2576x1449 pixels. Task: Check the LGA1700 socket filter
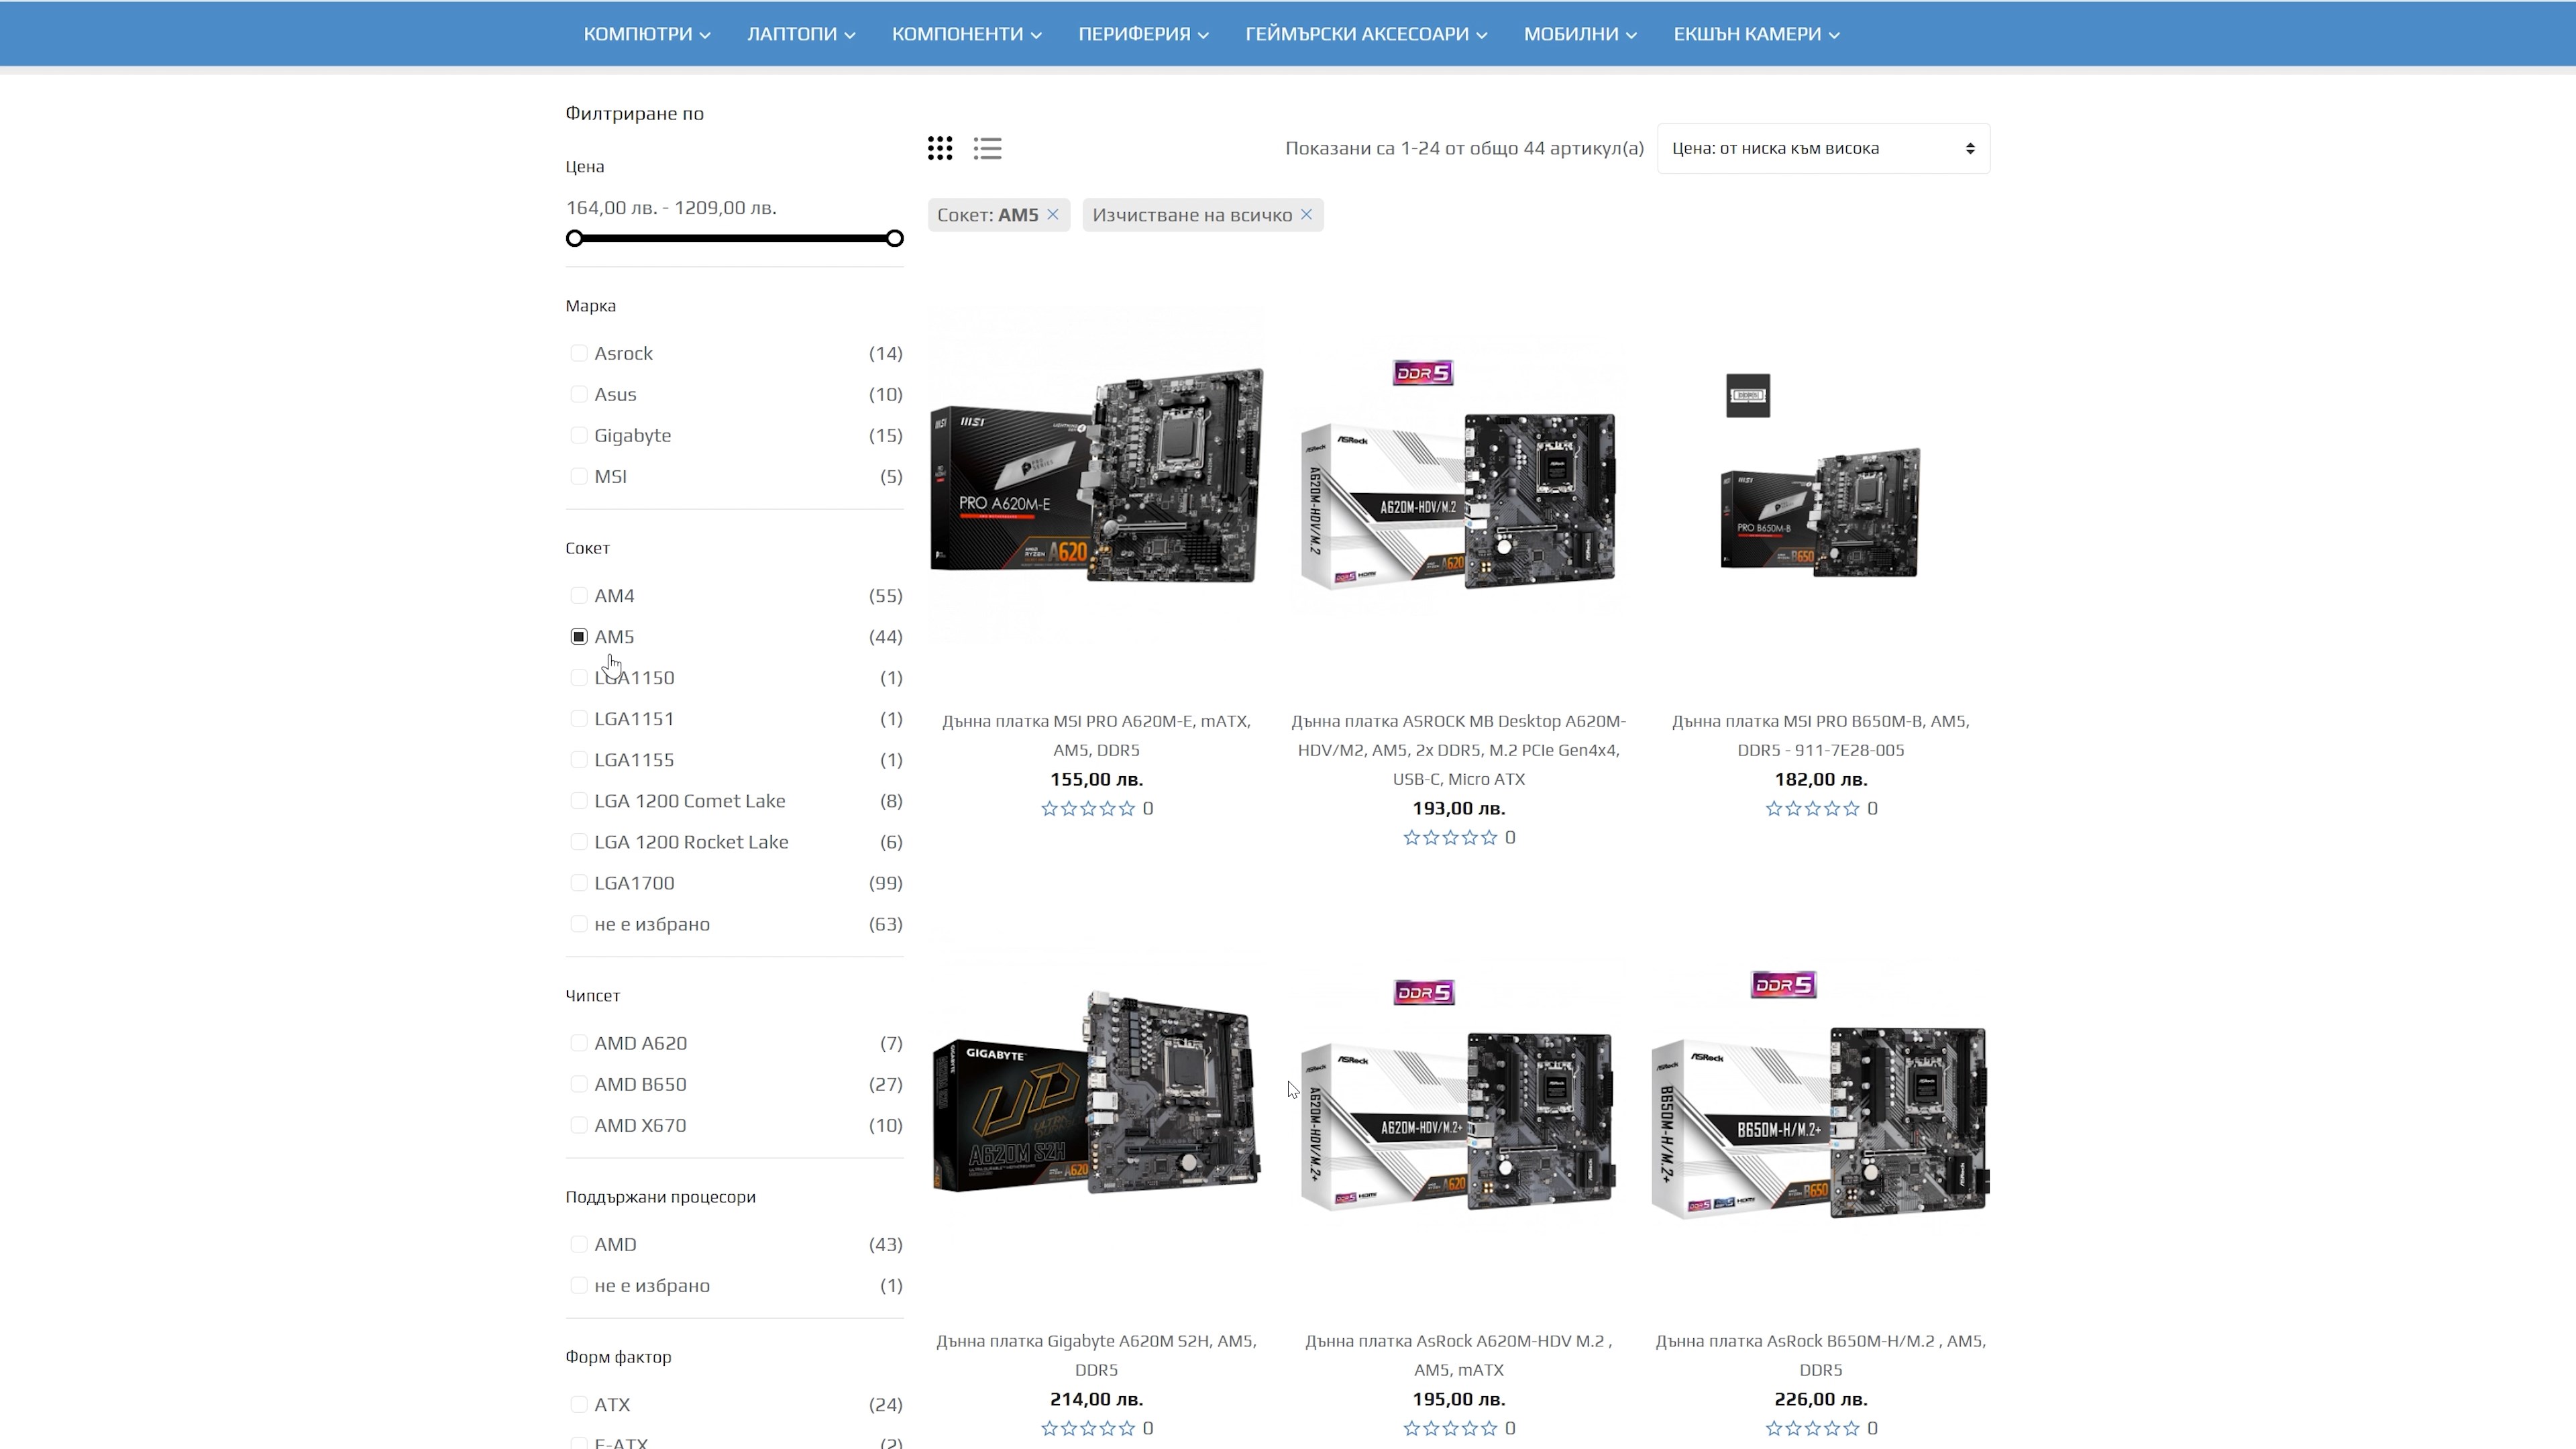pos(578,883)
